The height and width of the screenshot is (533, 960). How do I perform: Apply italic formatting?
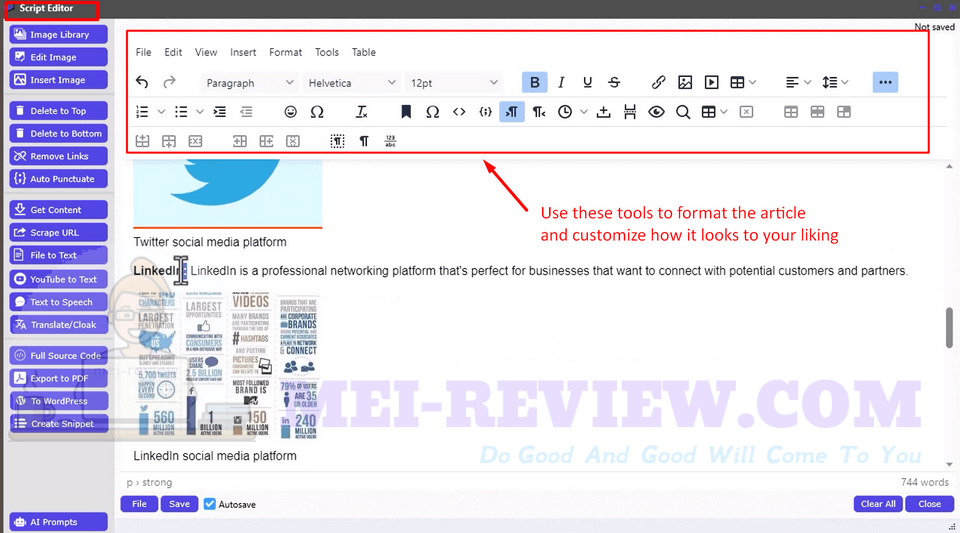[x=561, y=82]
